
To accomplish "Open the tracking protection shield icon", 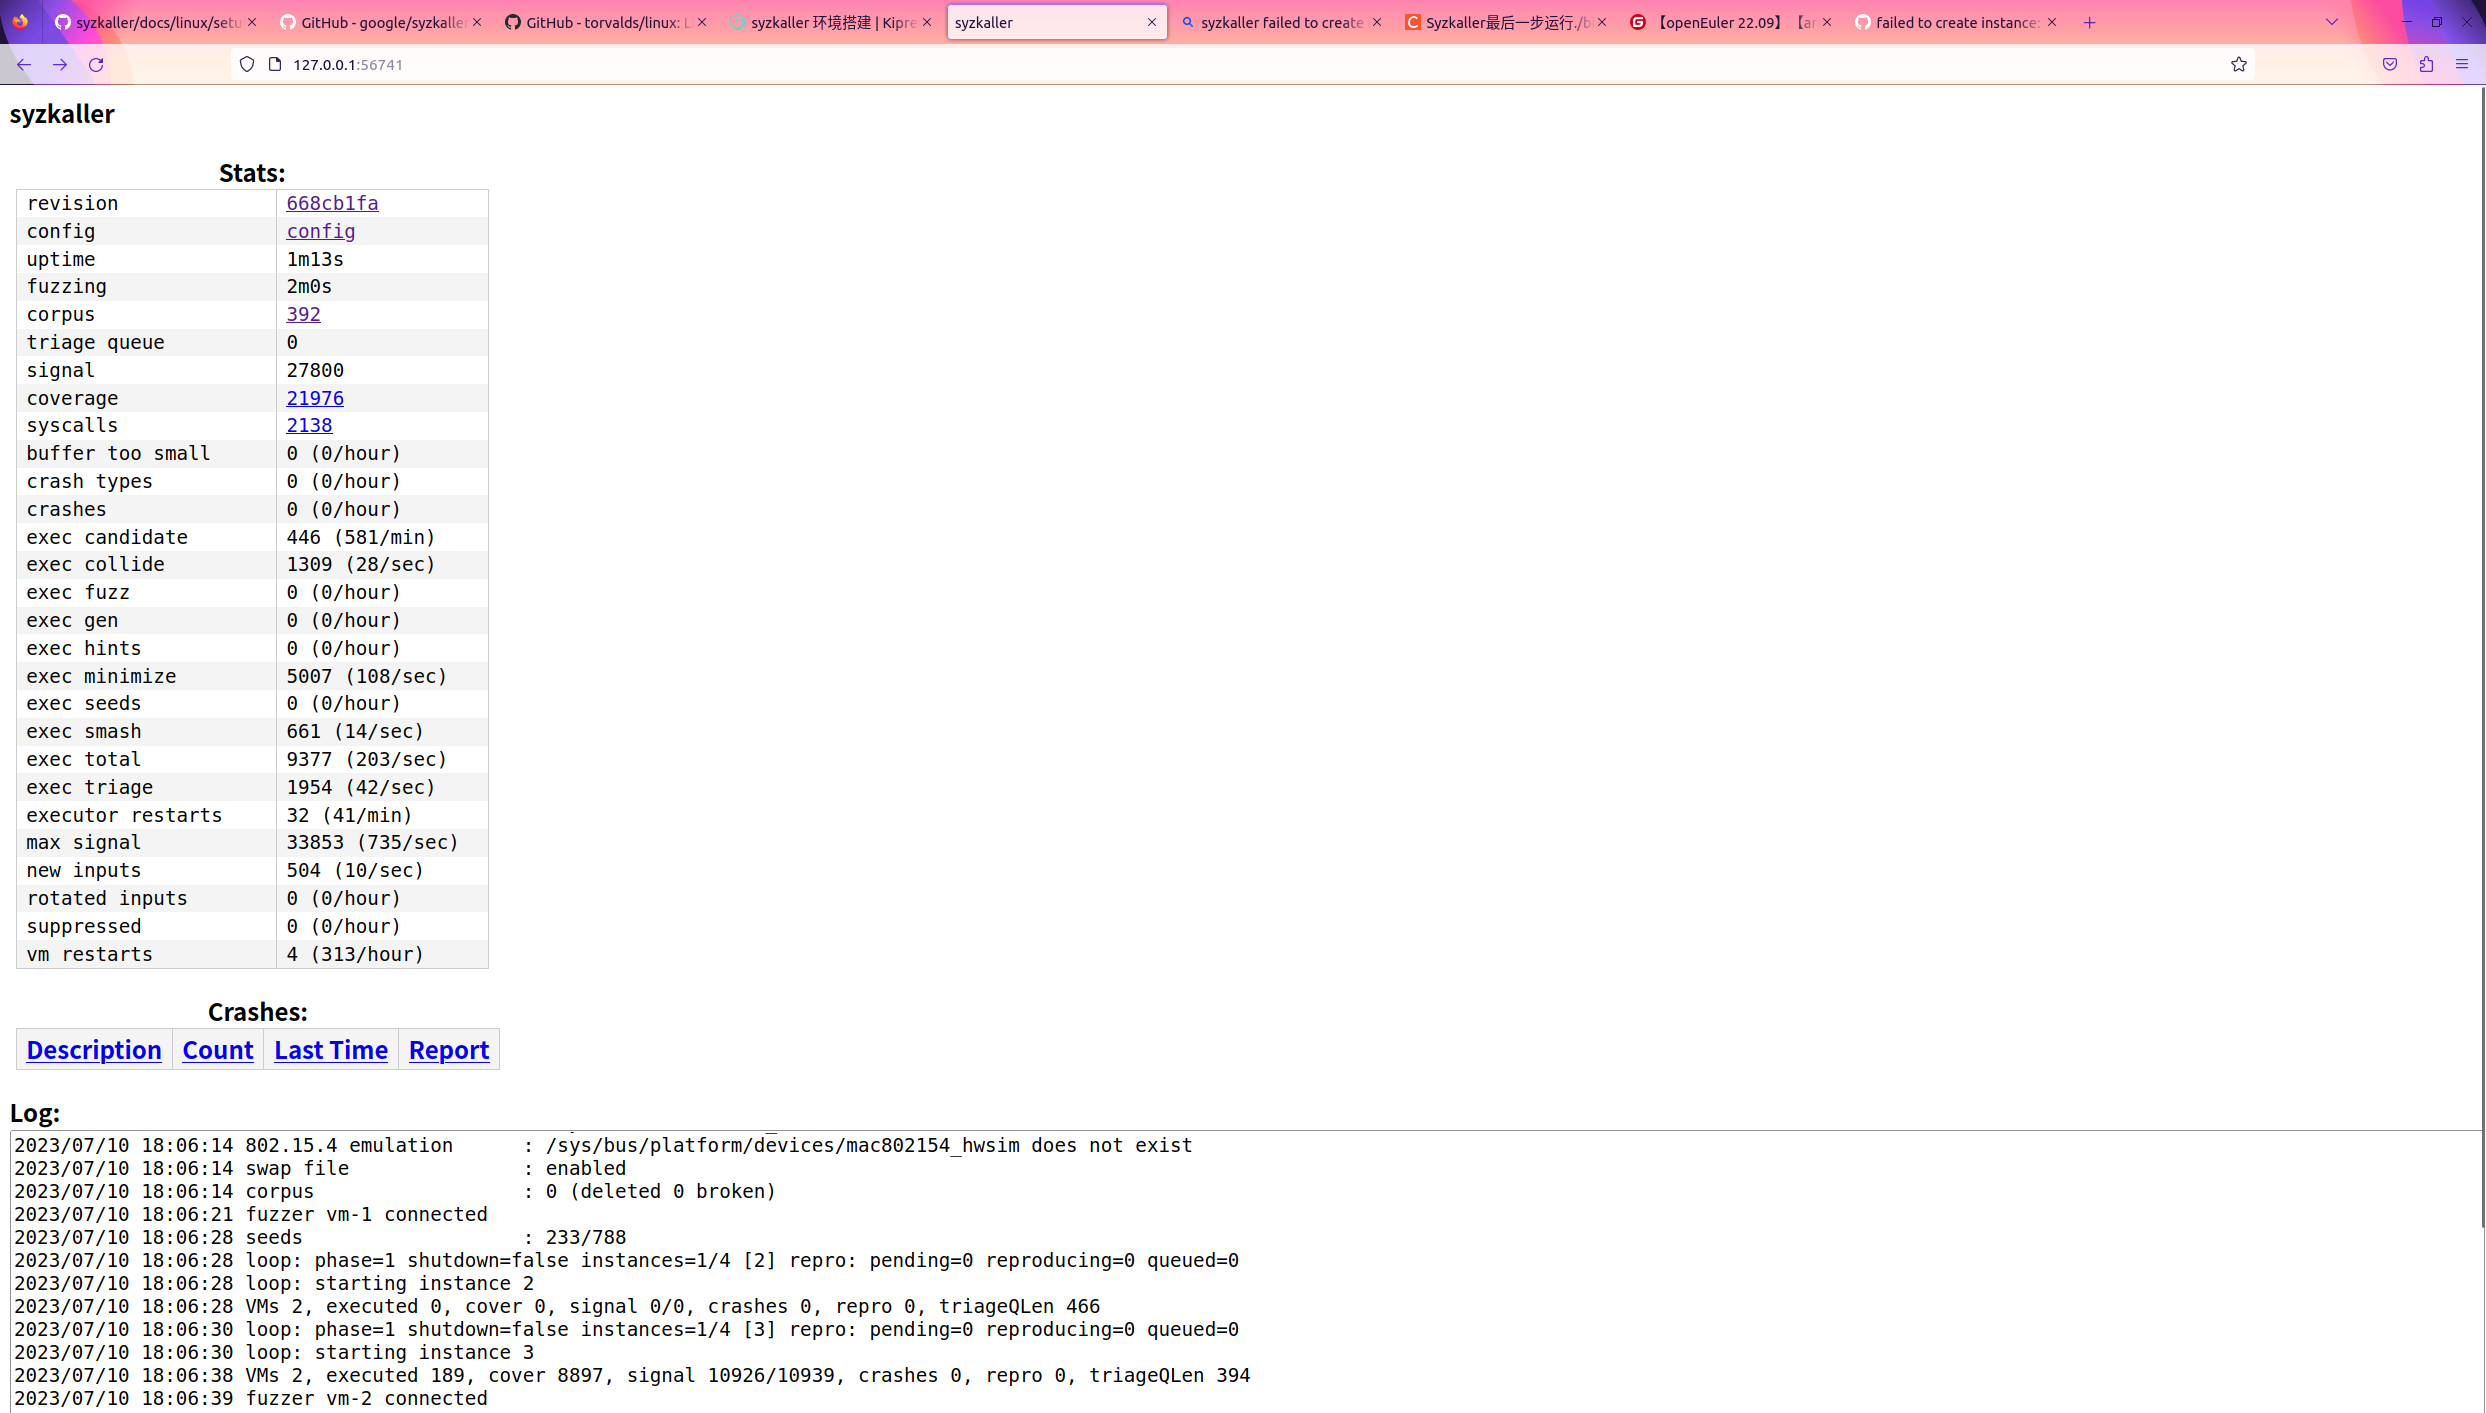I will point(247,64).
